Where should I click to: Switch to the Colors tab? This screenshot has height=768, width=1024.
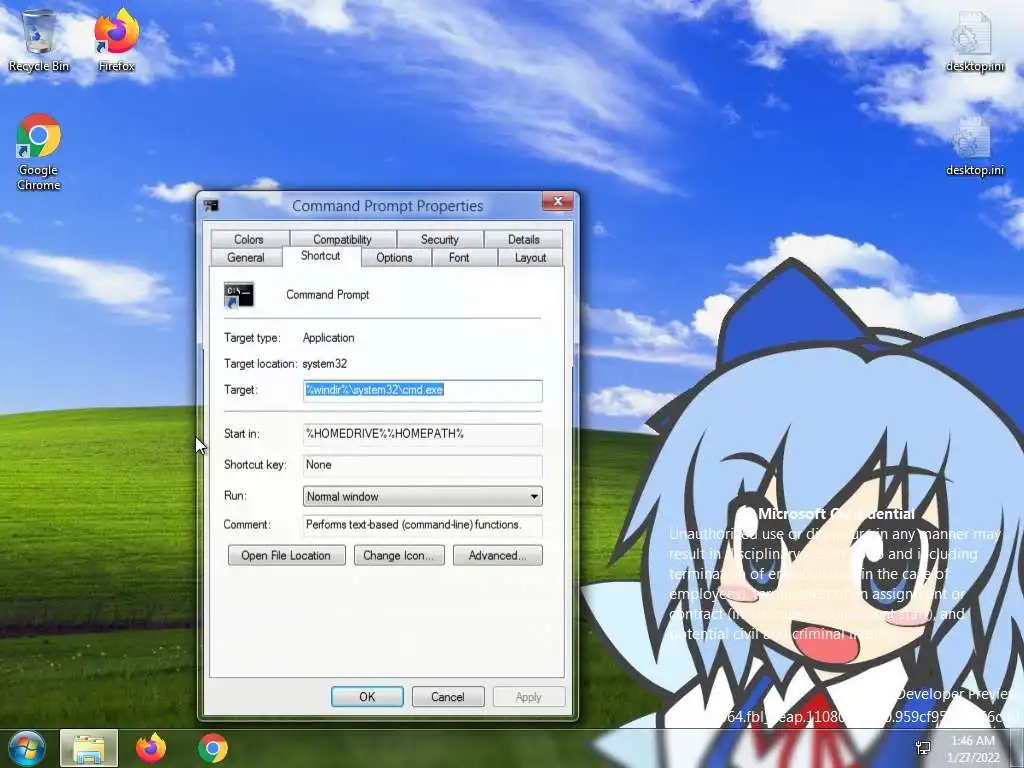coord(249,240)
